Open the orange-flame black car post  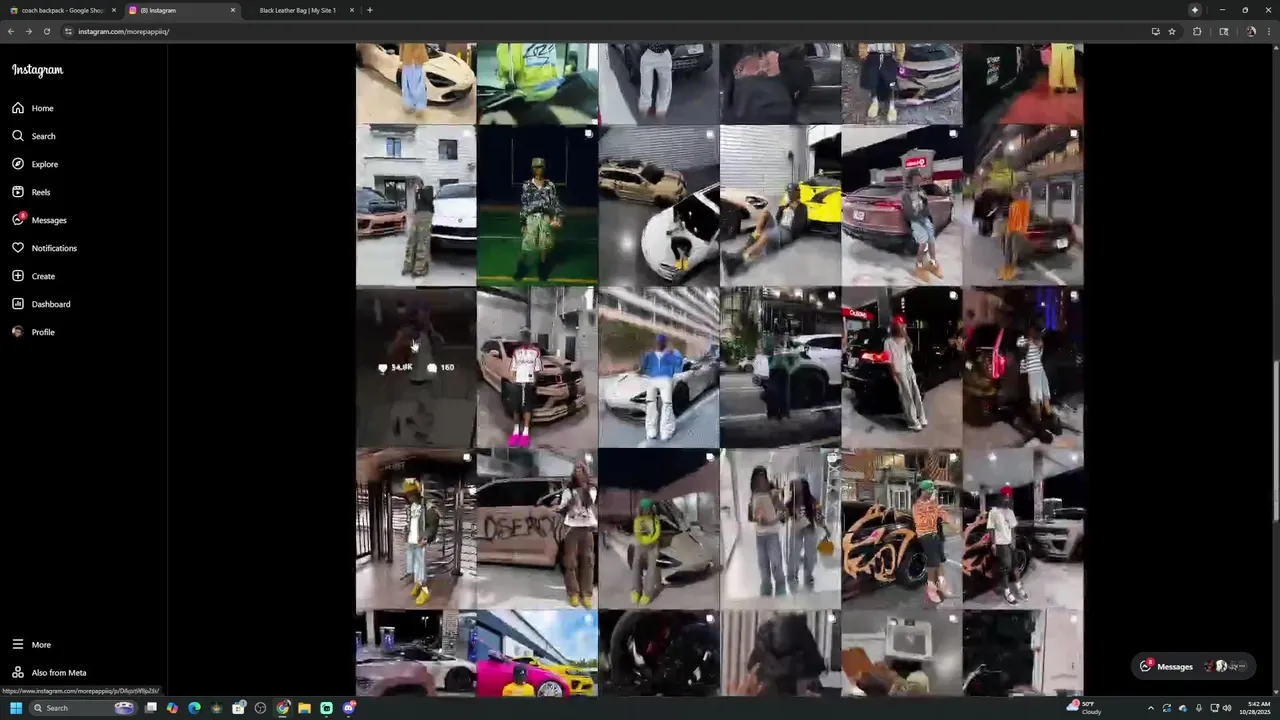[901, 529]
